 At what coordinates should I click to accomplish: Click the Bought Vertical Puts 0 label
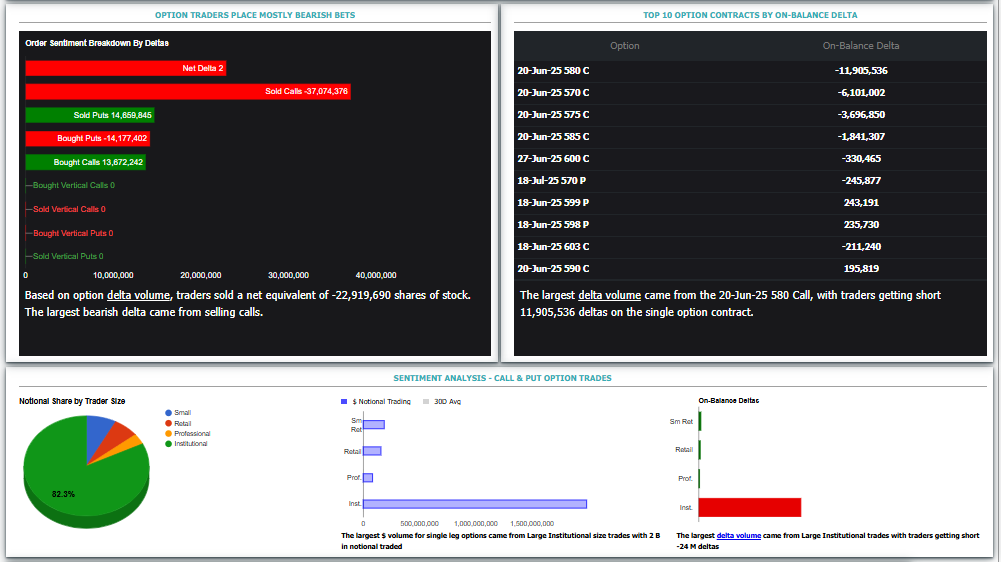click(x=73, y=233)
